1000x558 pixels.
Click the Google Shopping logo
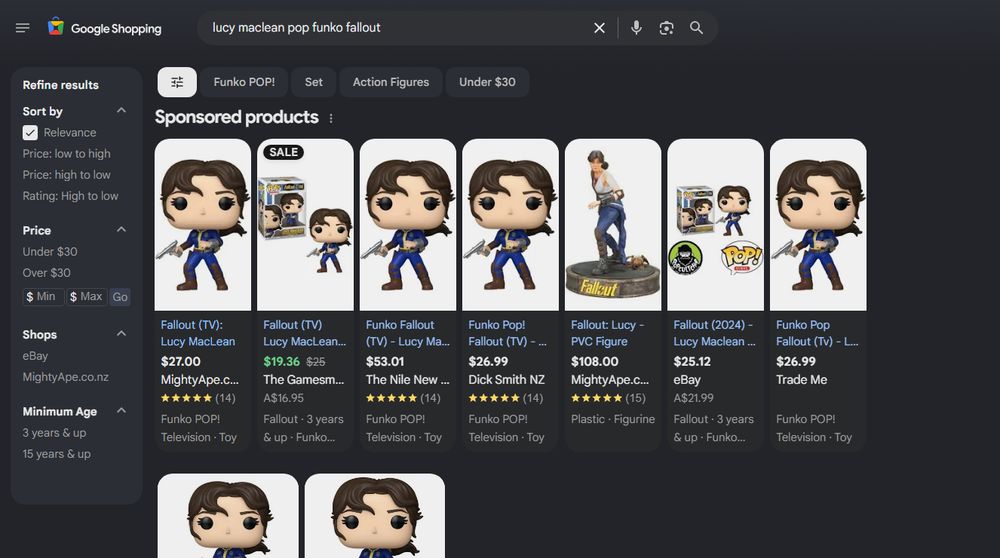pyautogui.click(x=104, y=28)
